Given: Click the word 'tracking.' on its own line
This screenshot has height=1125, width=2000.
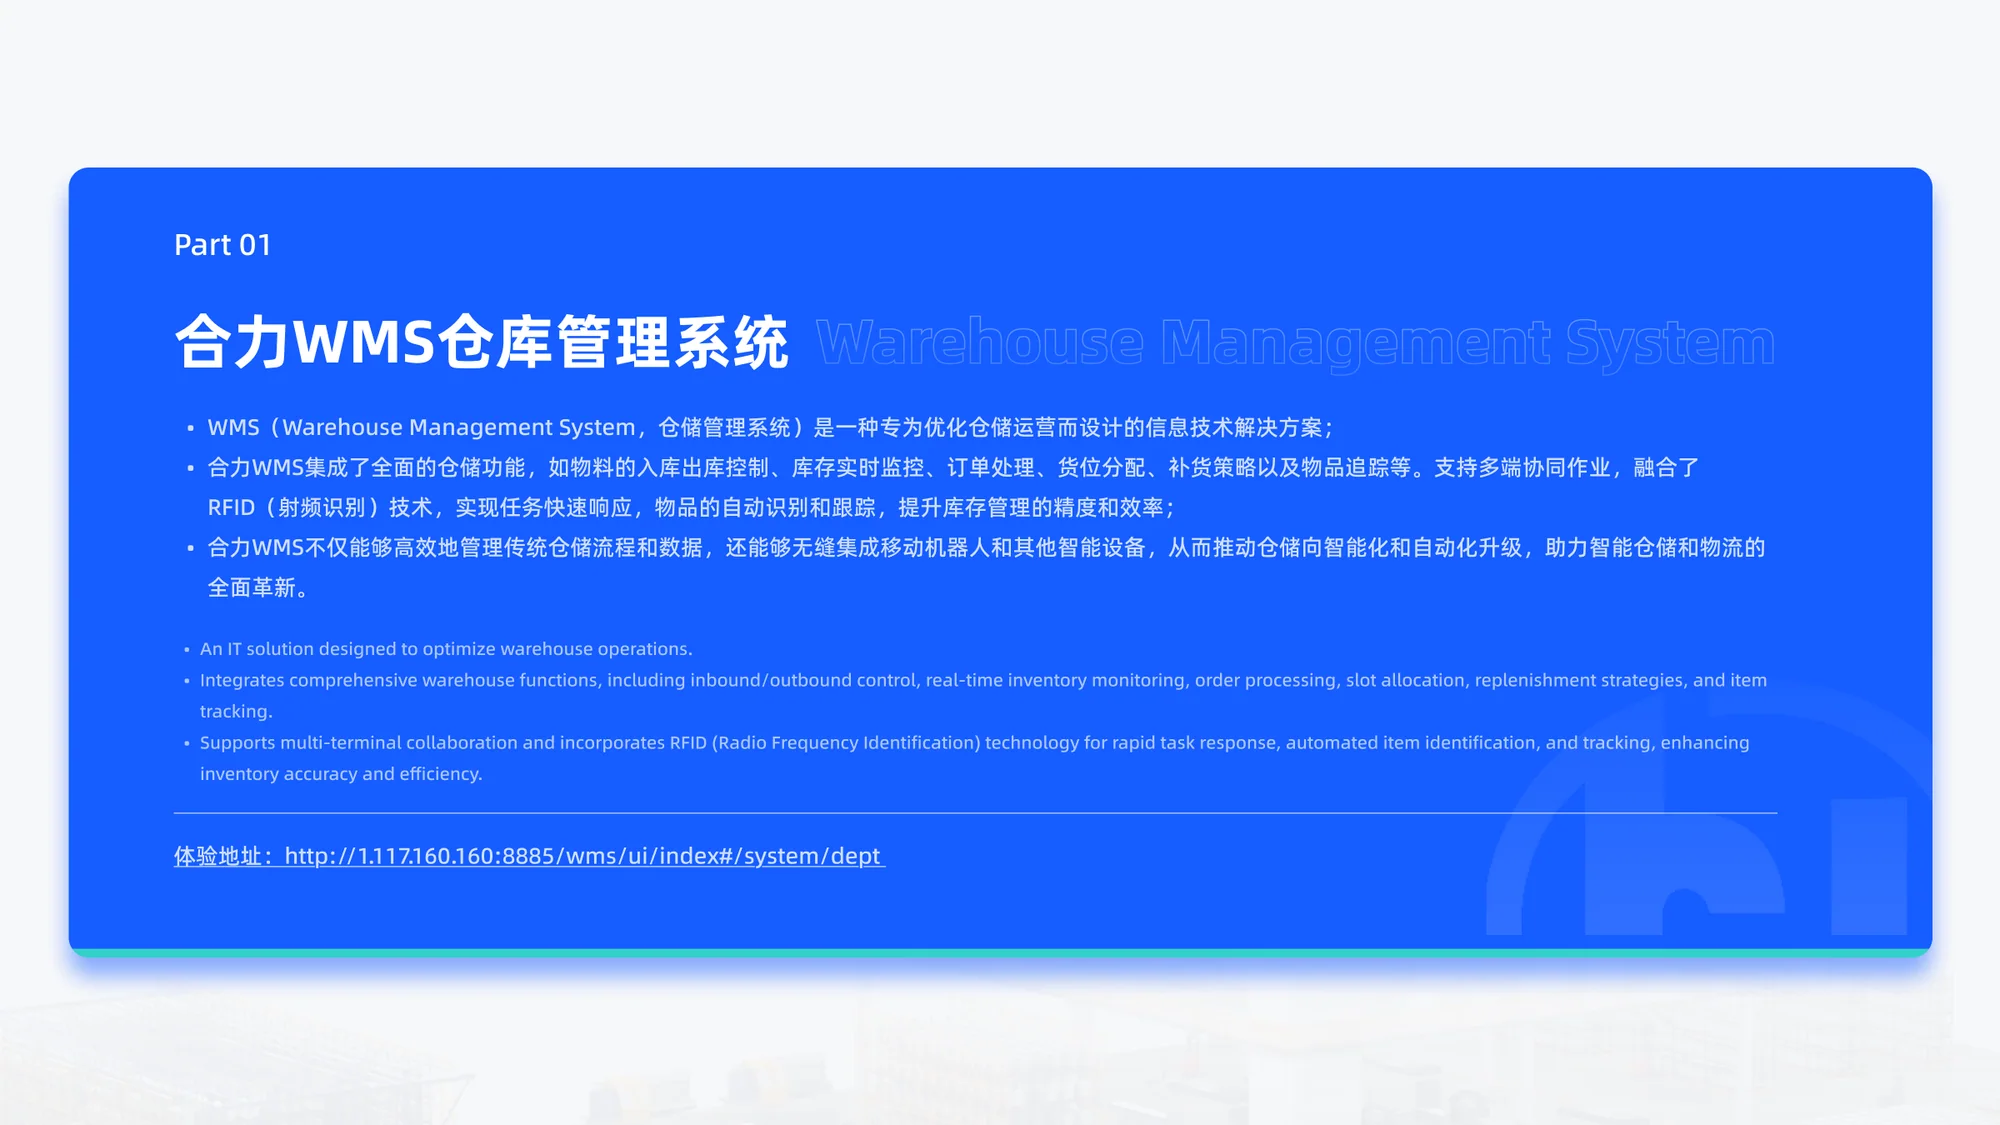Looking at the screenshot, I should pyautogui.click(x=236, y=711).
